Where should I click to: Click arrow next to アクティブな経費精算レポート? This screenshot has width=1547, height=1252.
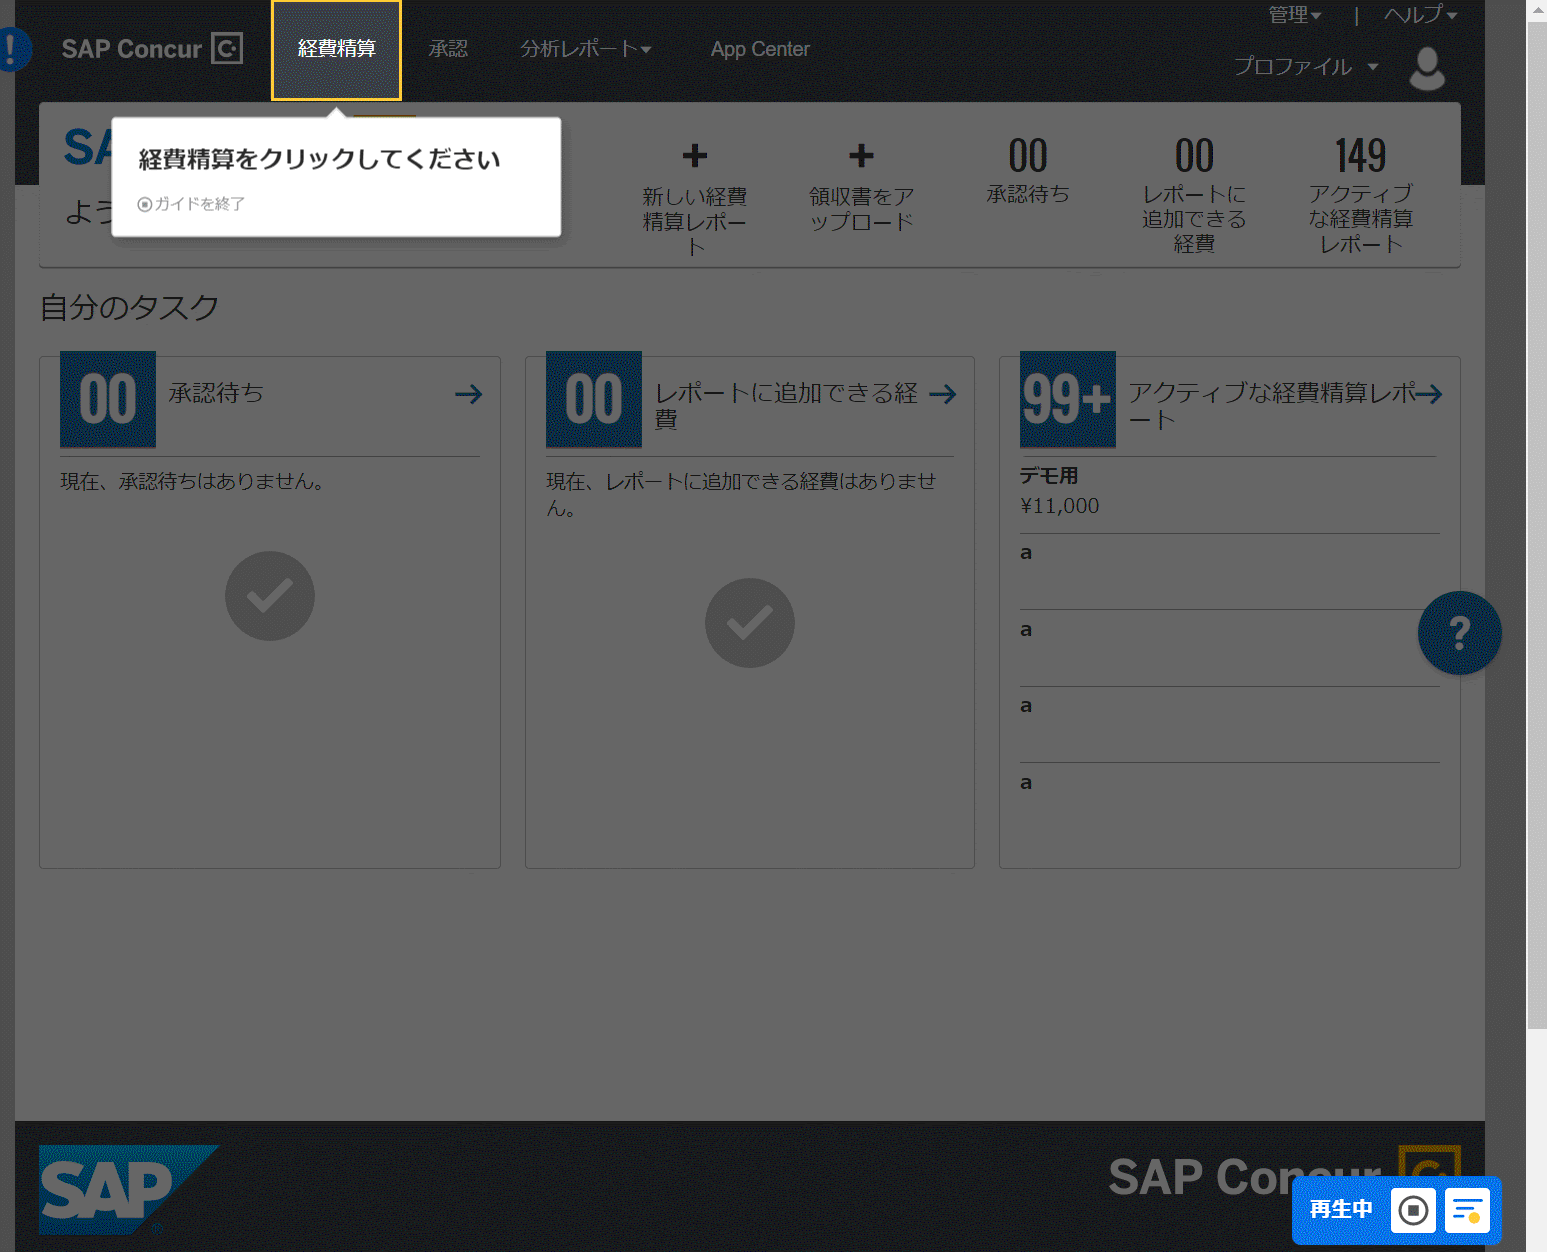(1429, 394)
